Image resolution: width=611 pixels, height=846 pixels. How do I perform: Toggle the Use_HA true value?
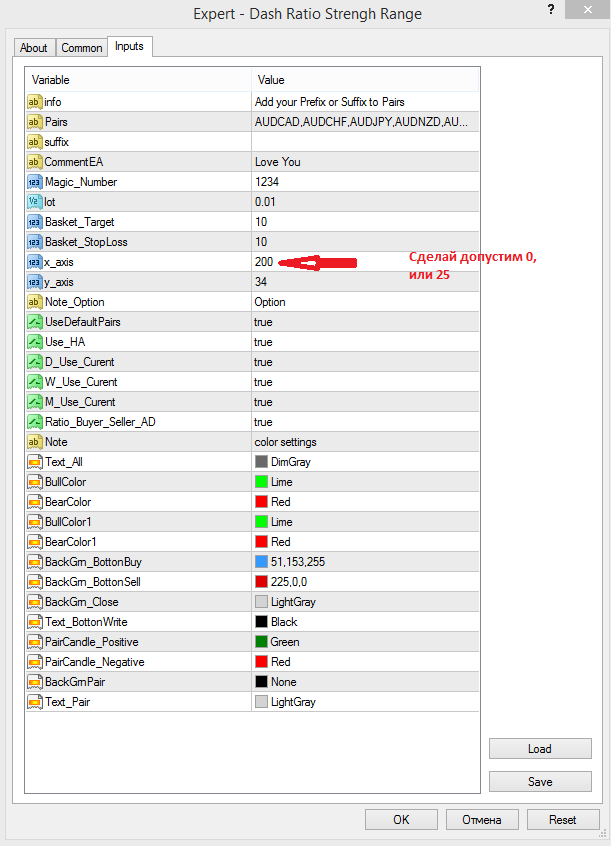click(365, 342)
